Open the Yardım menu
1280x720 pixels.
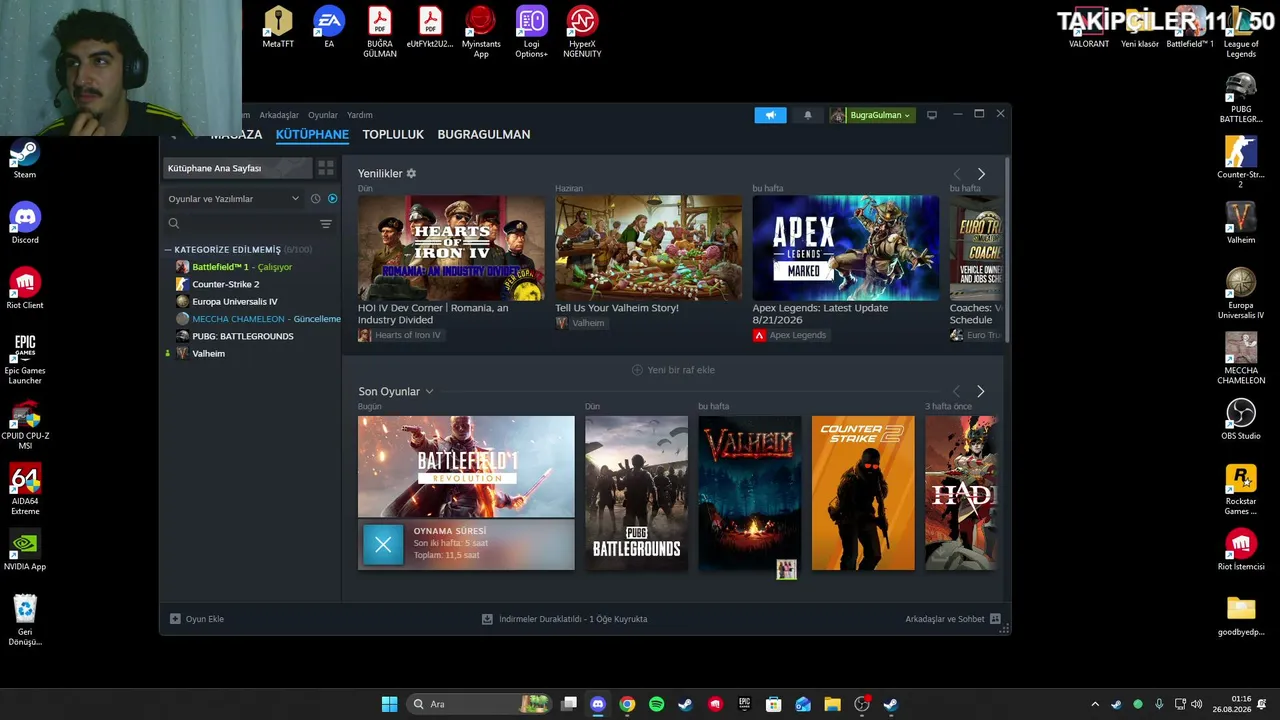click(359, 115)
